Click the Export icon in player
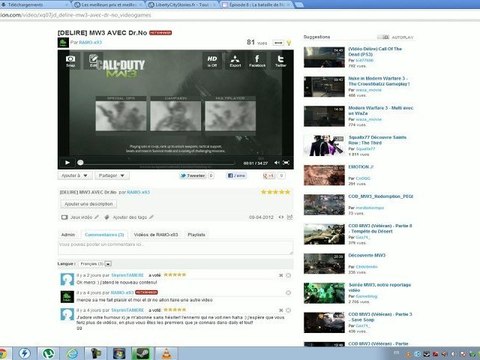480x360 pixels. click(x=235, y=61)
